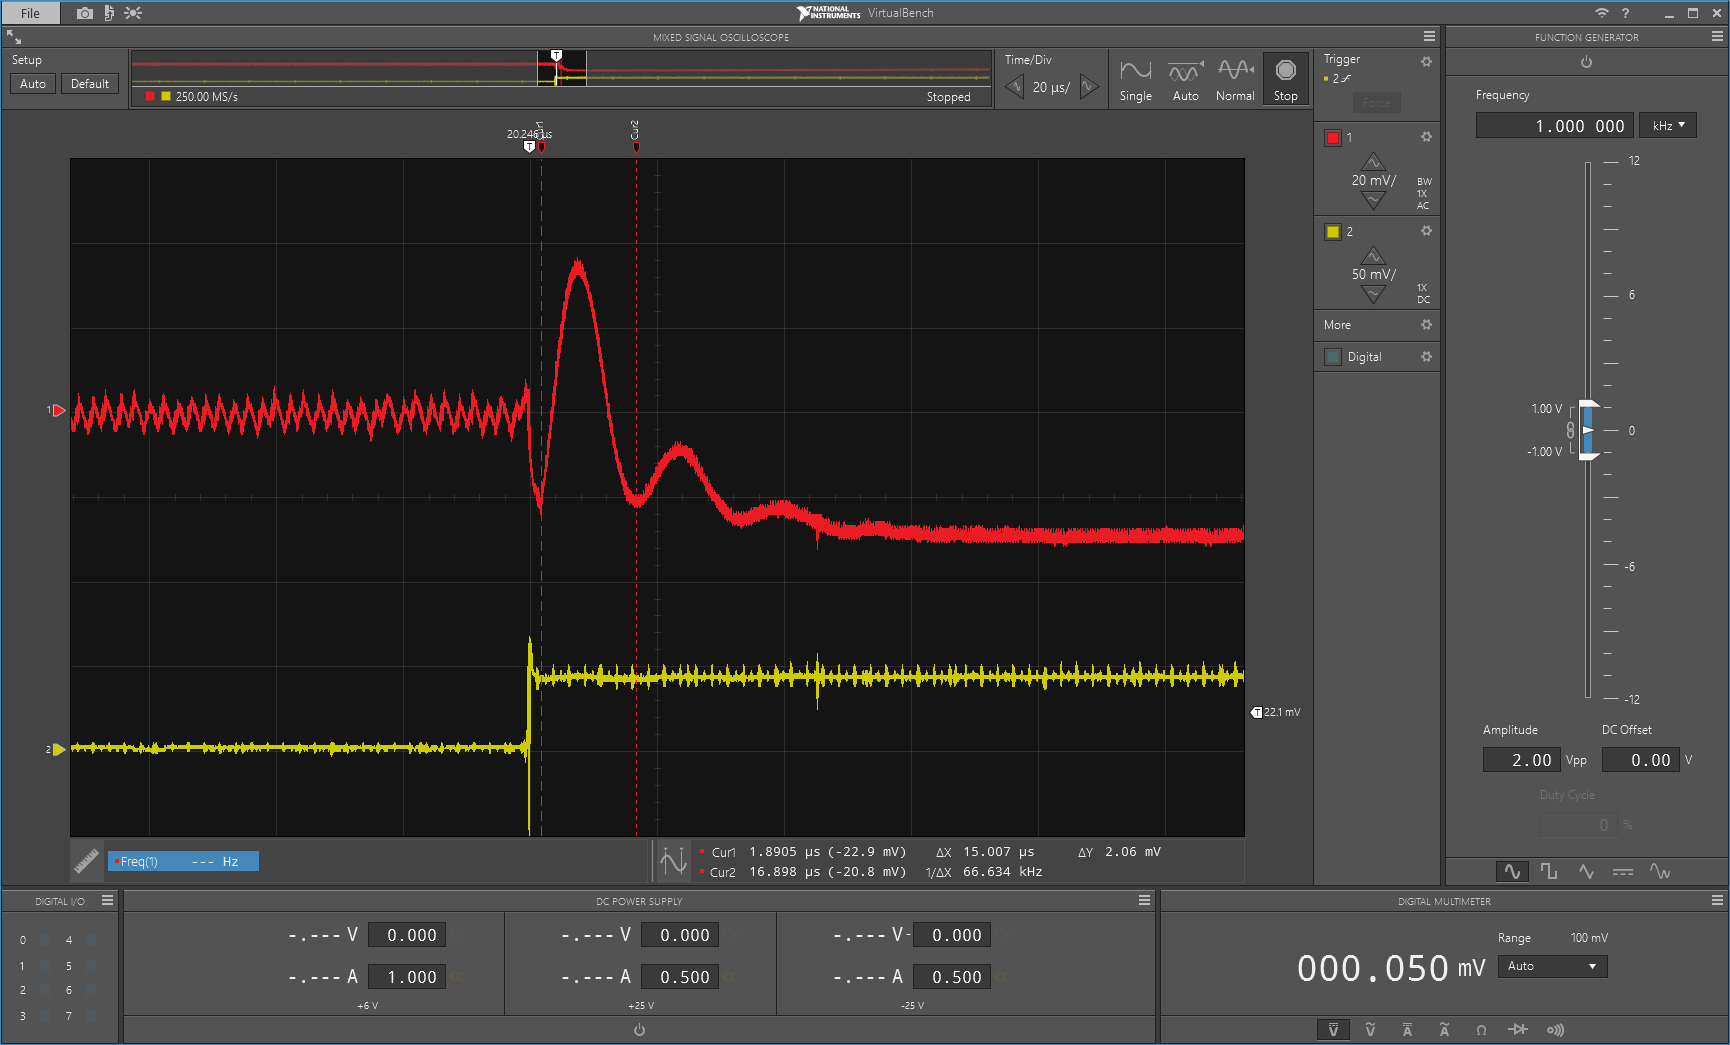
Task: Select Single acquisition mode
Action: click(x=1135, y=80)
